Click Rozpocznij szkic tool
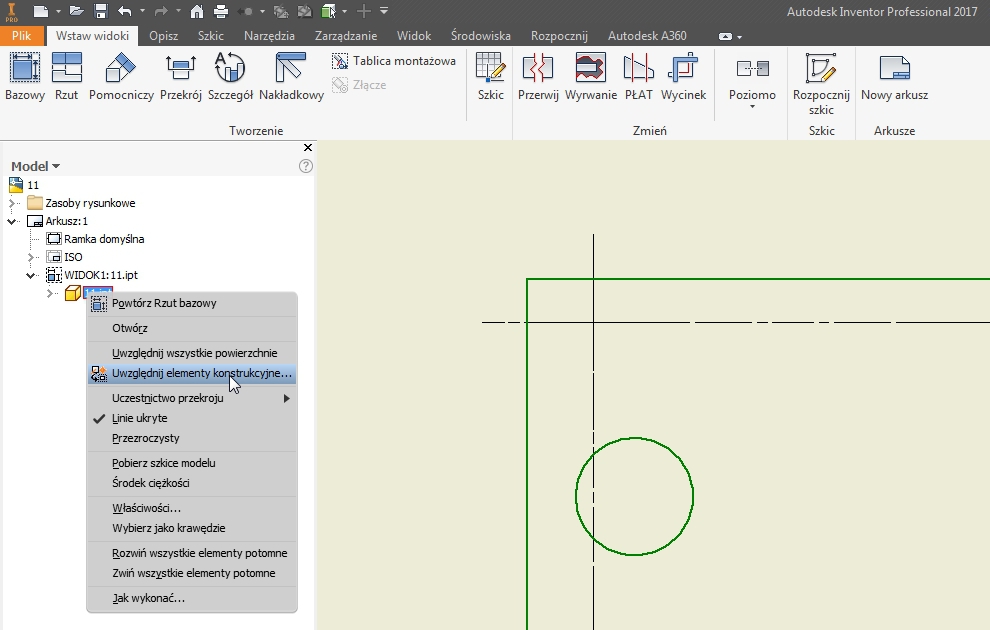 point(821,84)
